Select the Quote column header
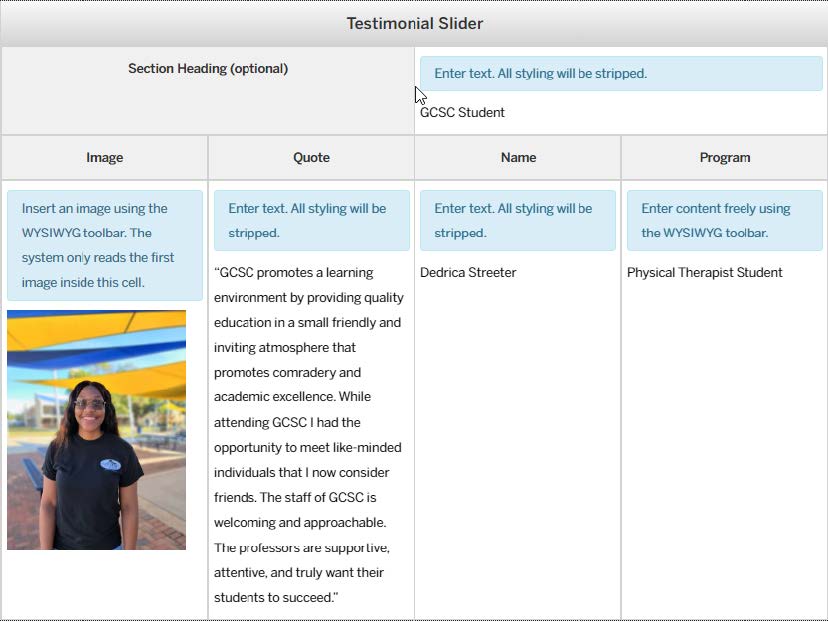Image resolution: width=828 pixels, height=622 pixels. (x=311, y=157)
